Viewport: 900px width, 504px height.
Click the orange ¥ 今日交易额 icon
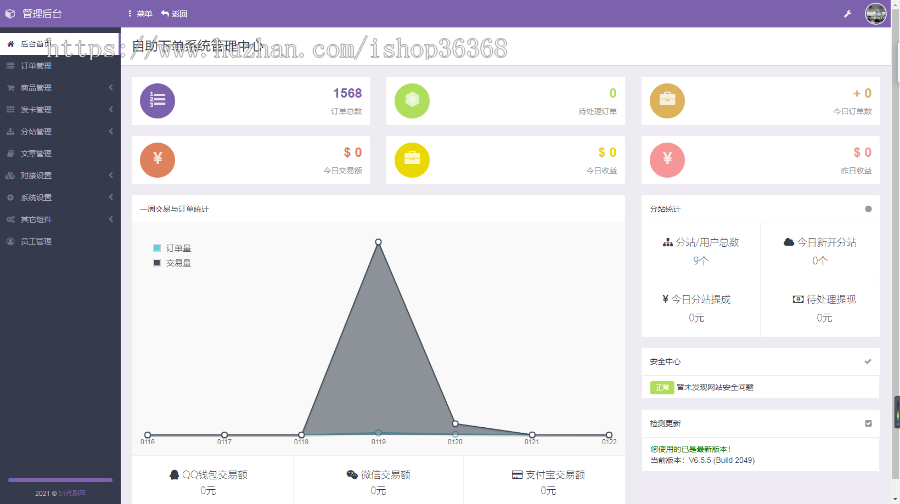point(157,159)
